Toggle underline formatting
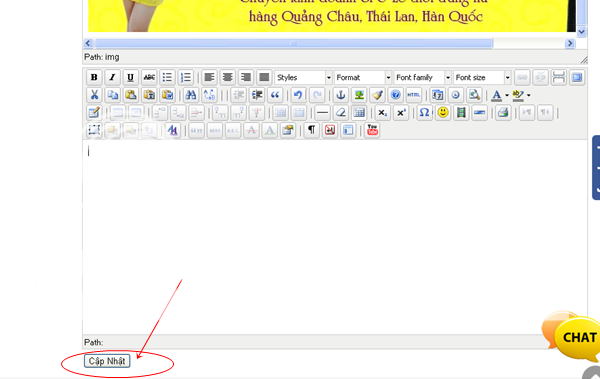 130,77
